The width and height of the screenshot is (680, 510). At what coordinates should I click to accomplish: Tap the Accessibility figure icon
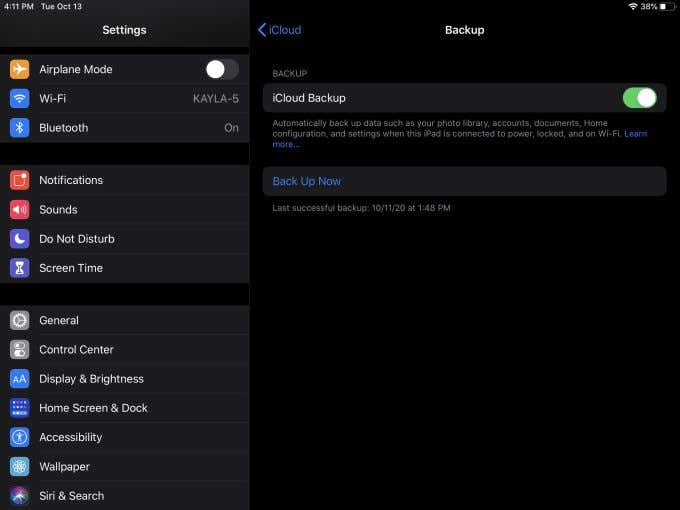point(20,437)
